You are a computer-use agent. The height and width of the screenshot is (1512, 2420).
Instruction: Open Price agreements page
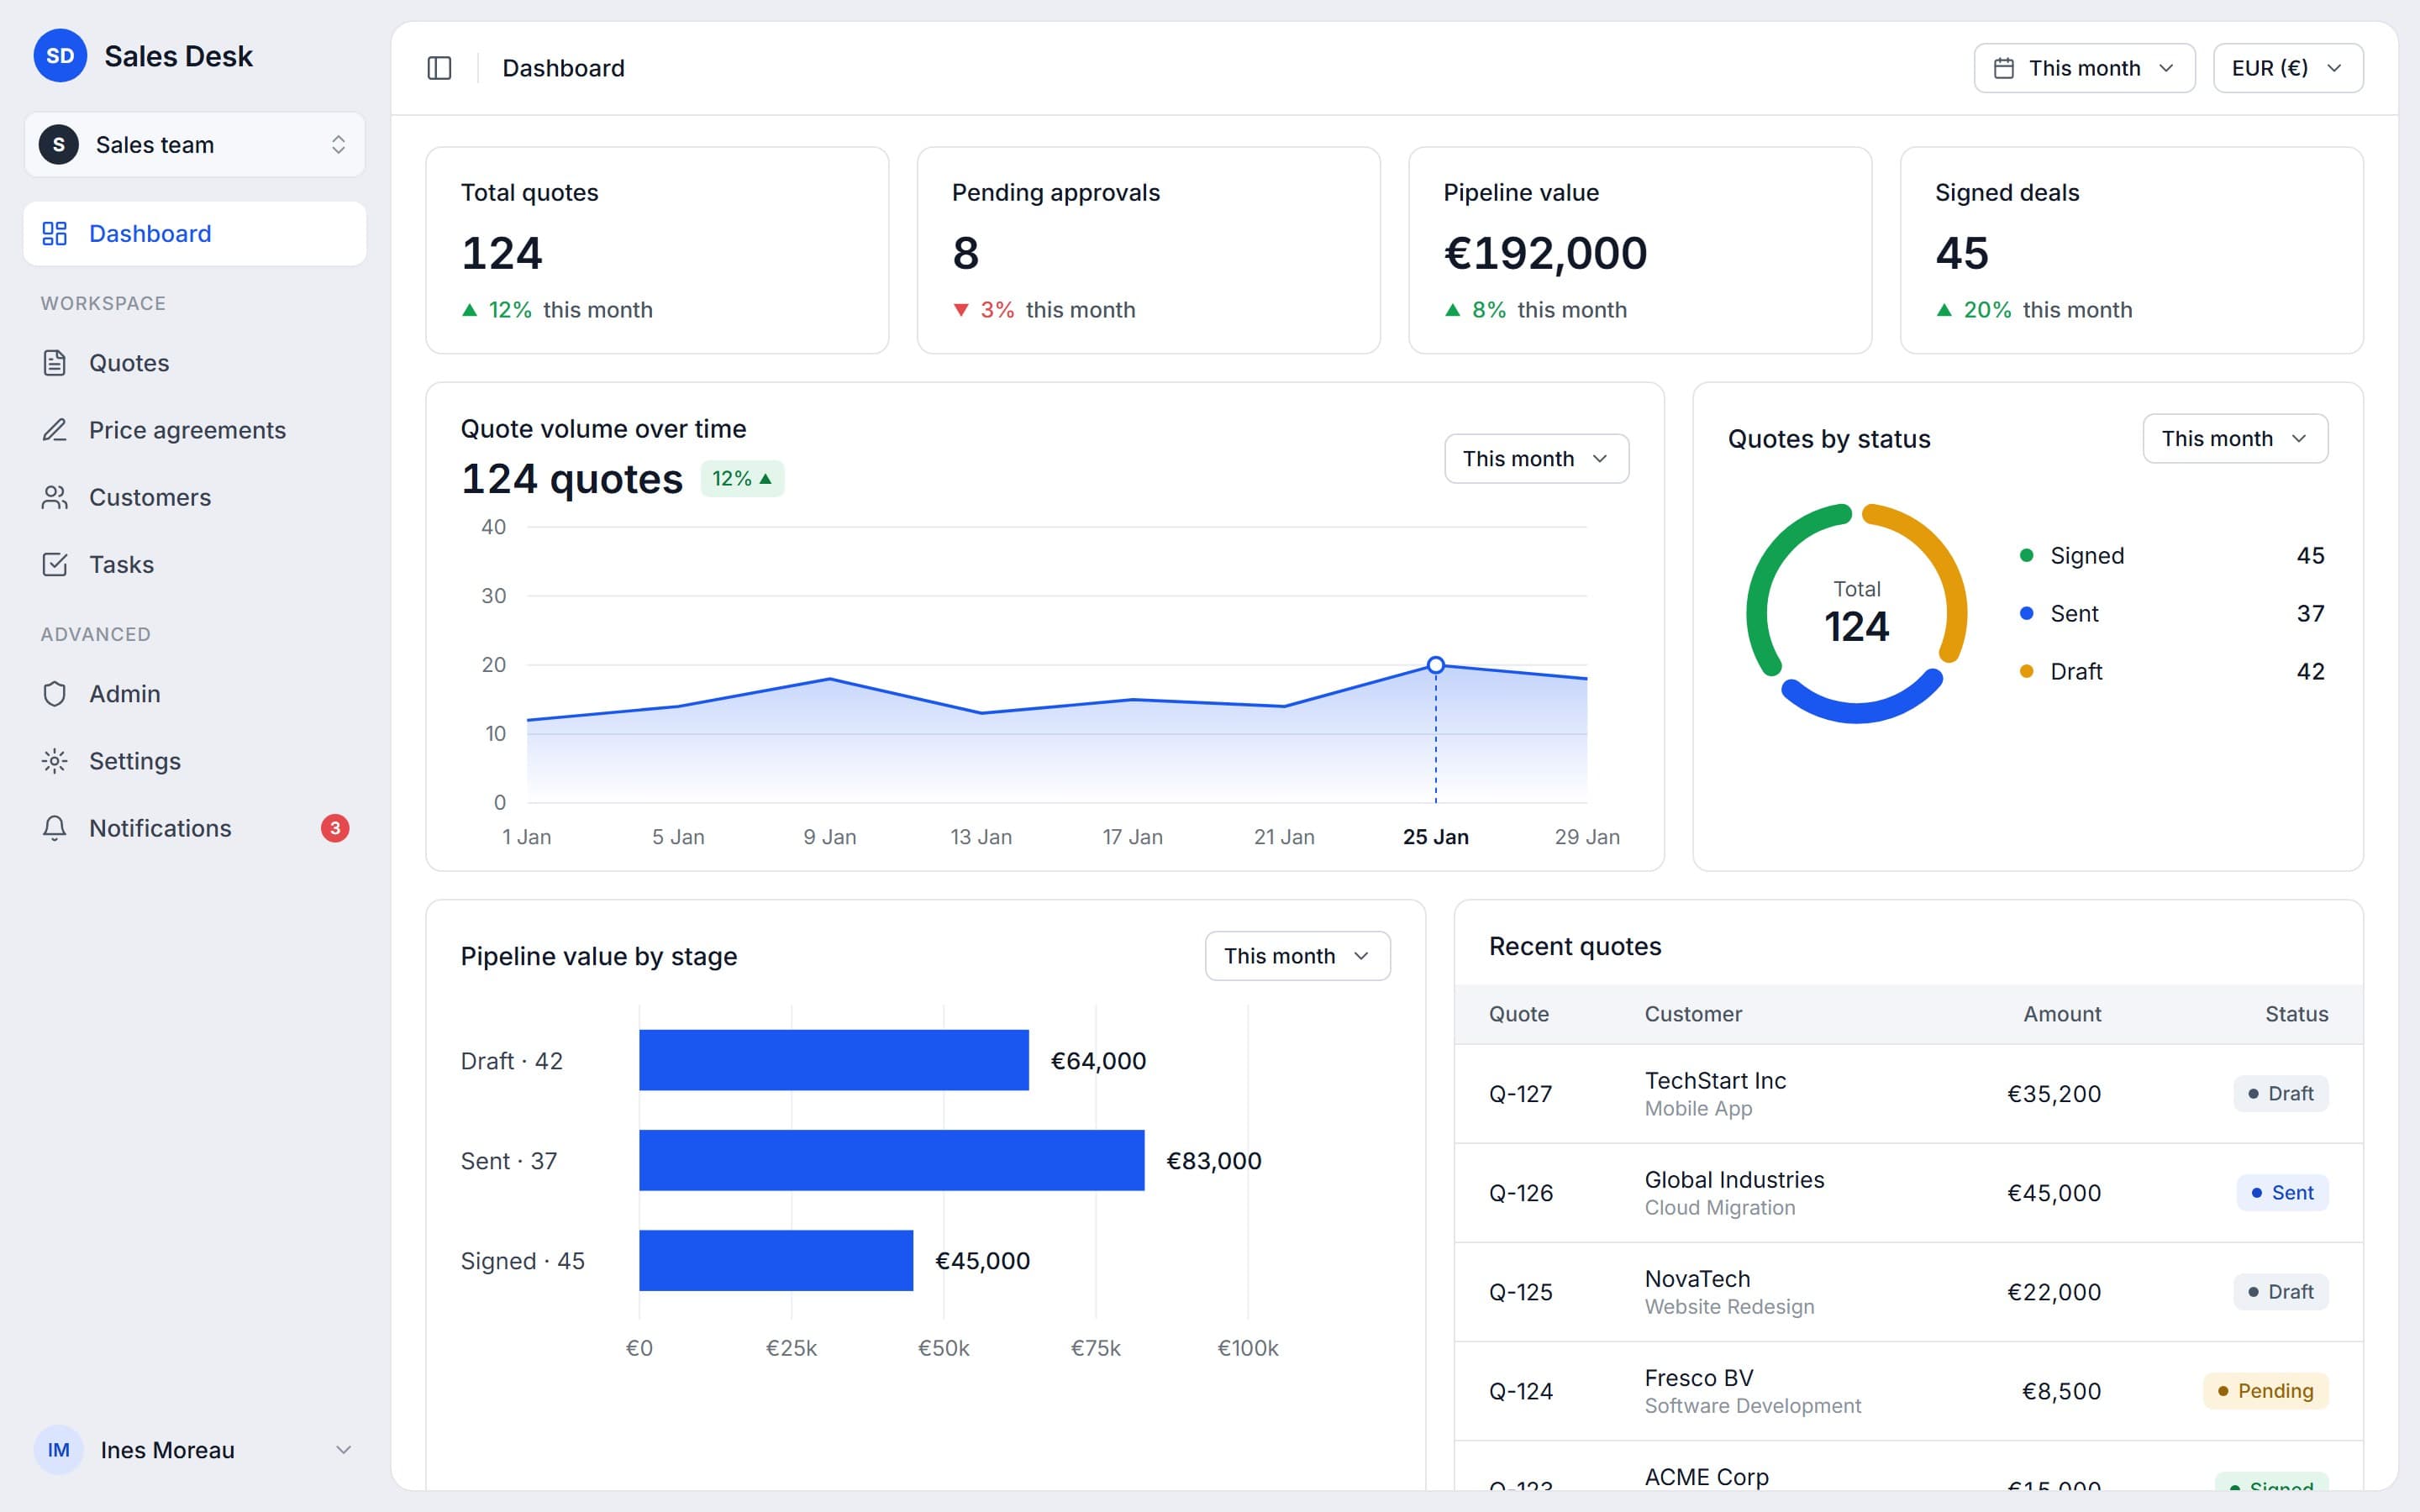(195, 430)
